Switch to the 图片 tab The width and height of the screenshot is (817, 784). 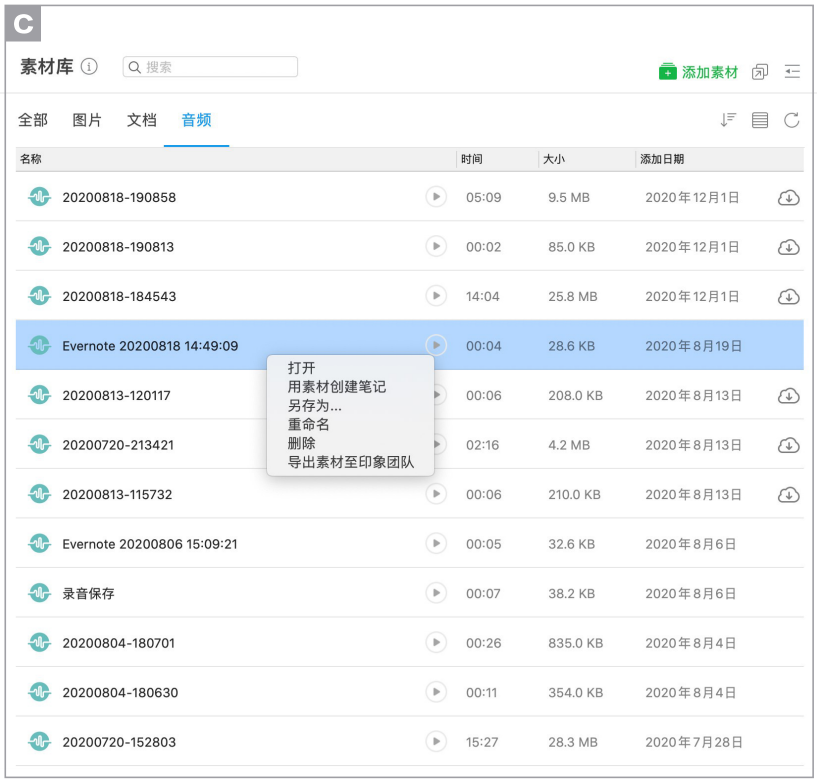coord(87,120)
